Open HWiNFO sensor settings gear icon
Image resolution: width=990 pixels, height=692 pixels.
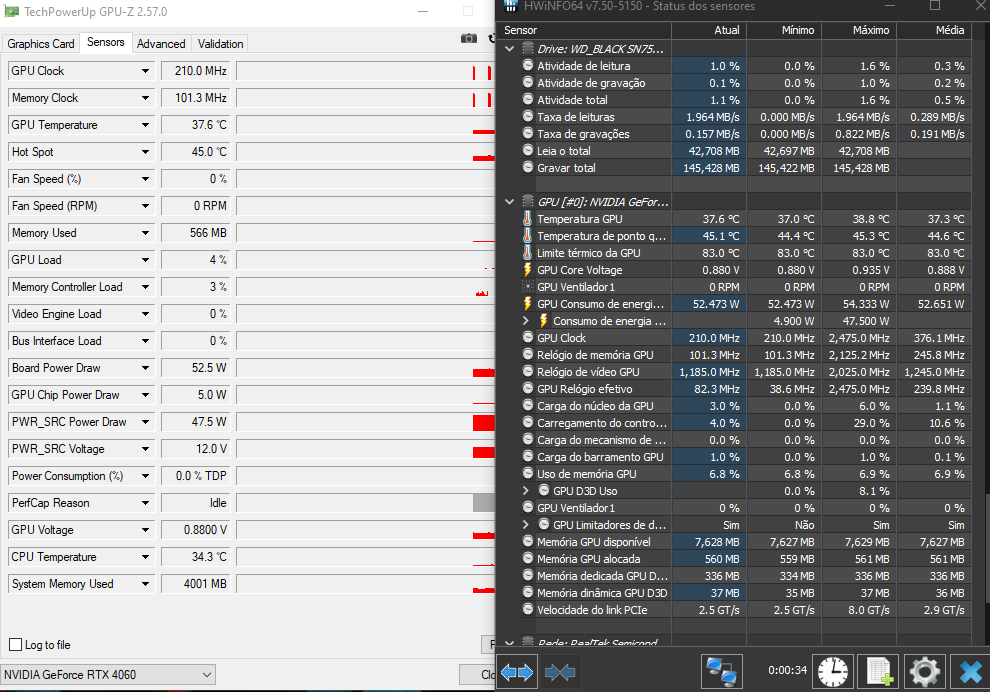coord(925,671)
